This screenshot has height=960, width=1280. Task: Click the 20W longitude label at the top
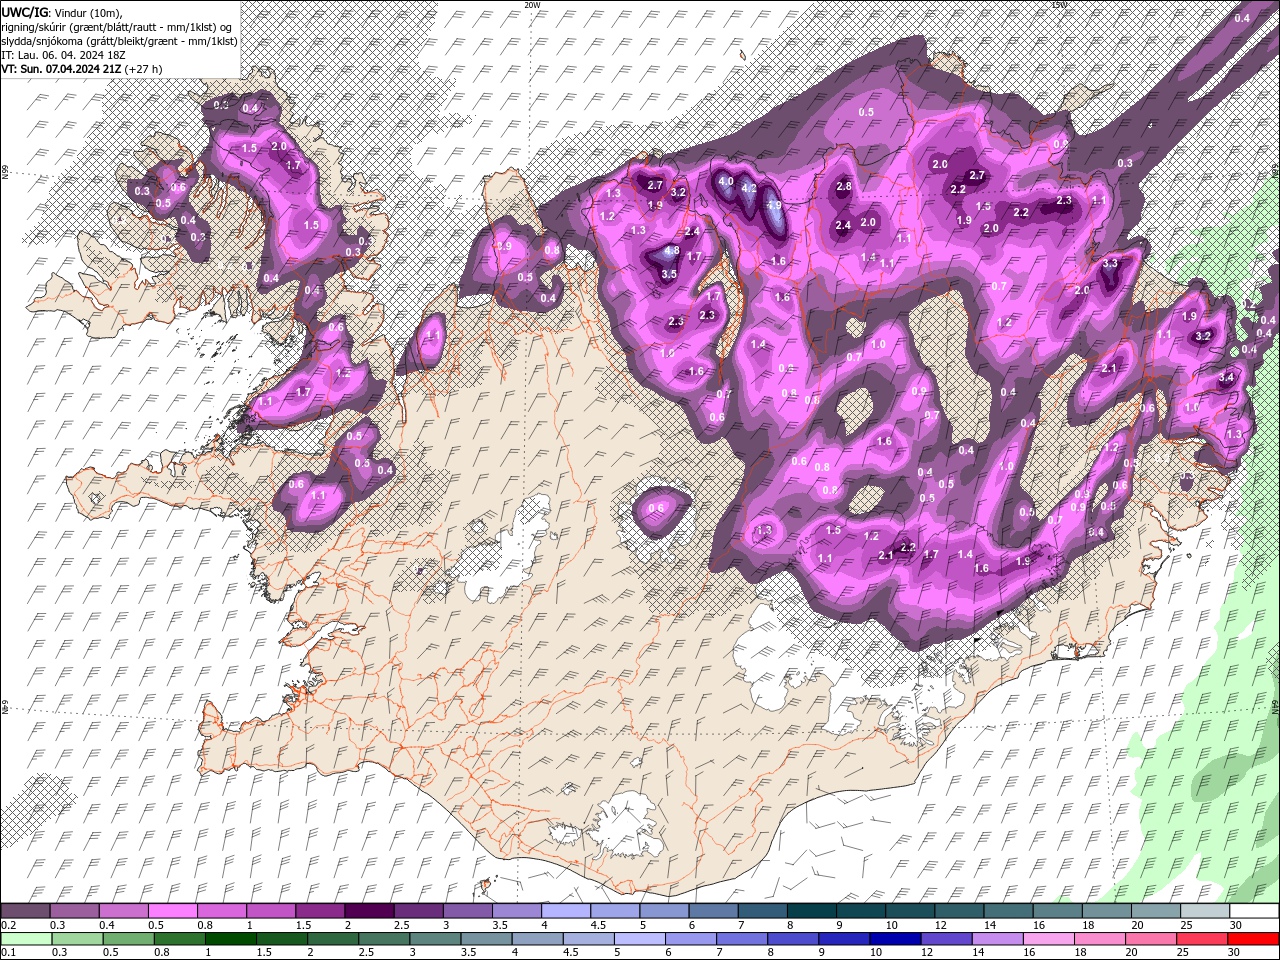click(532, 5)
